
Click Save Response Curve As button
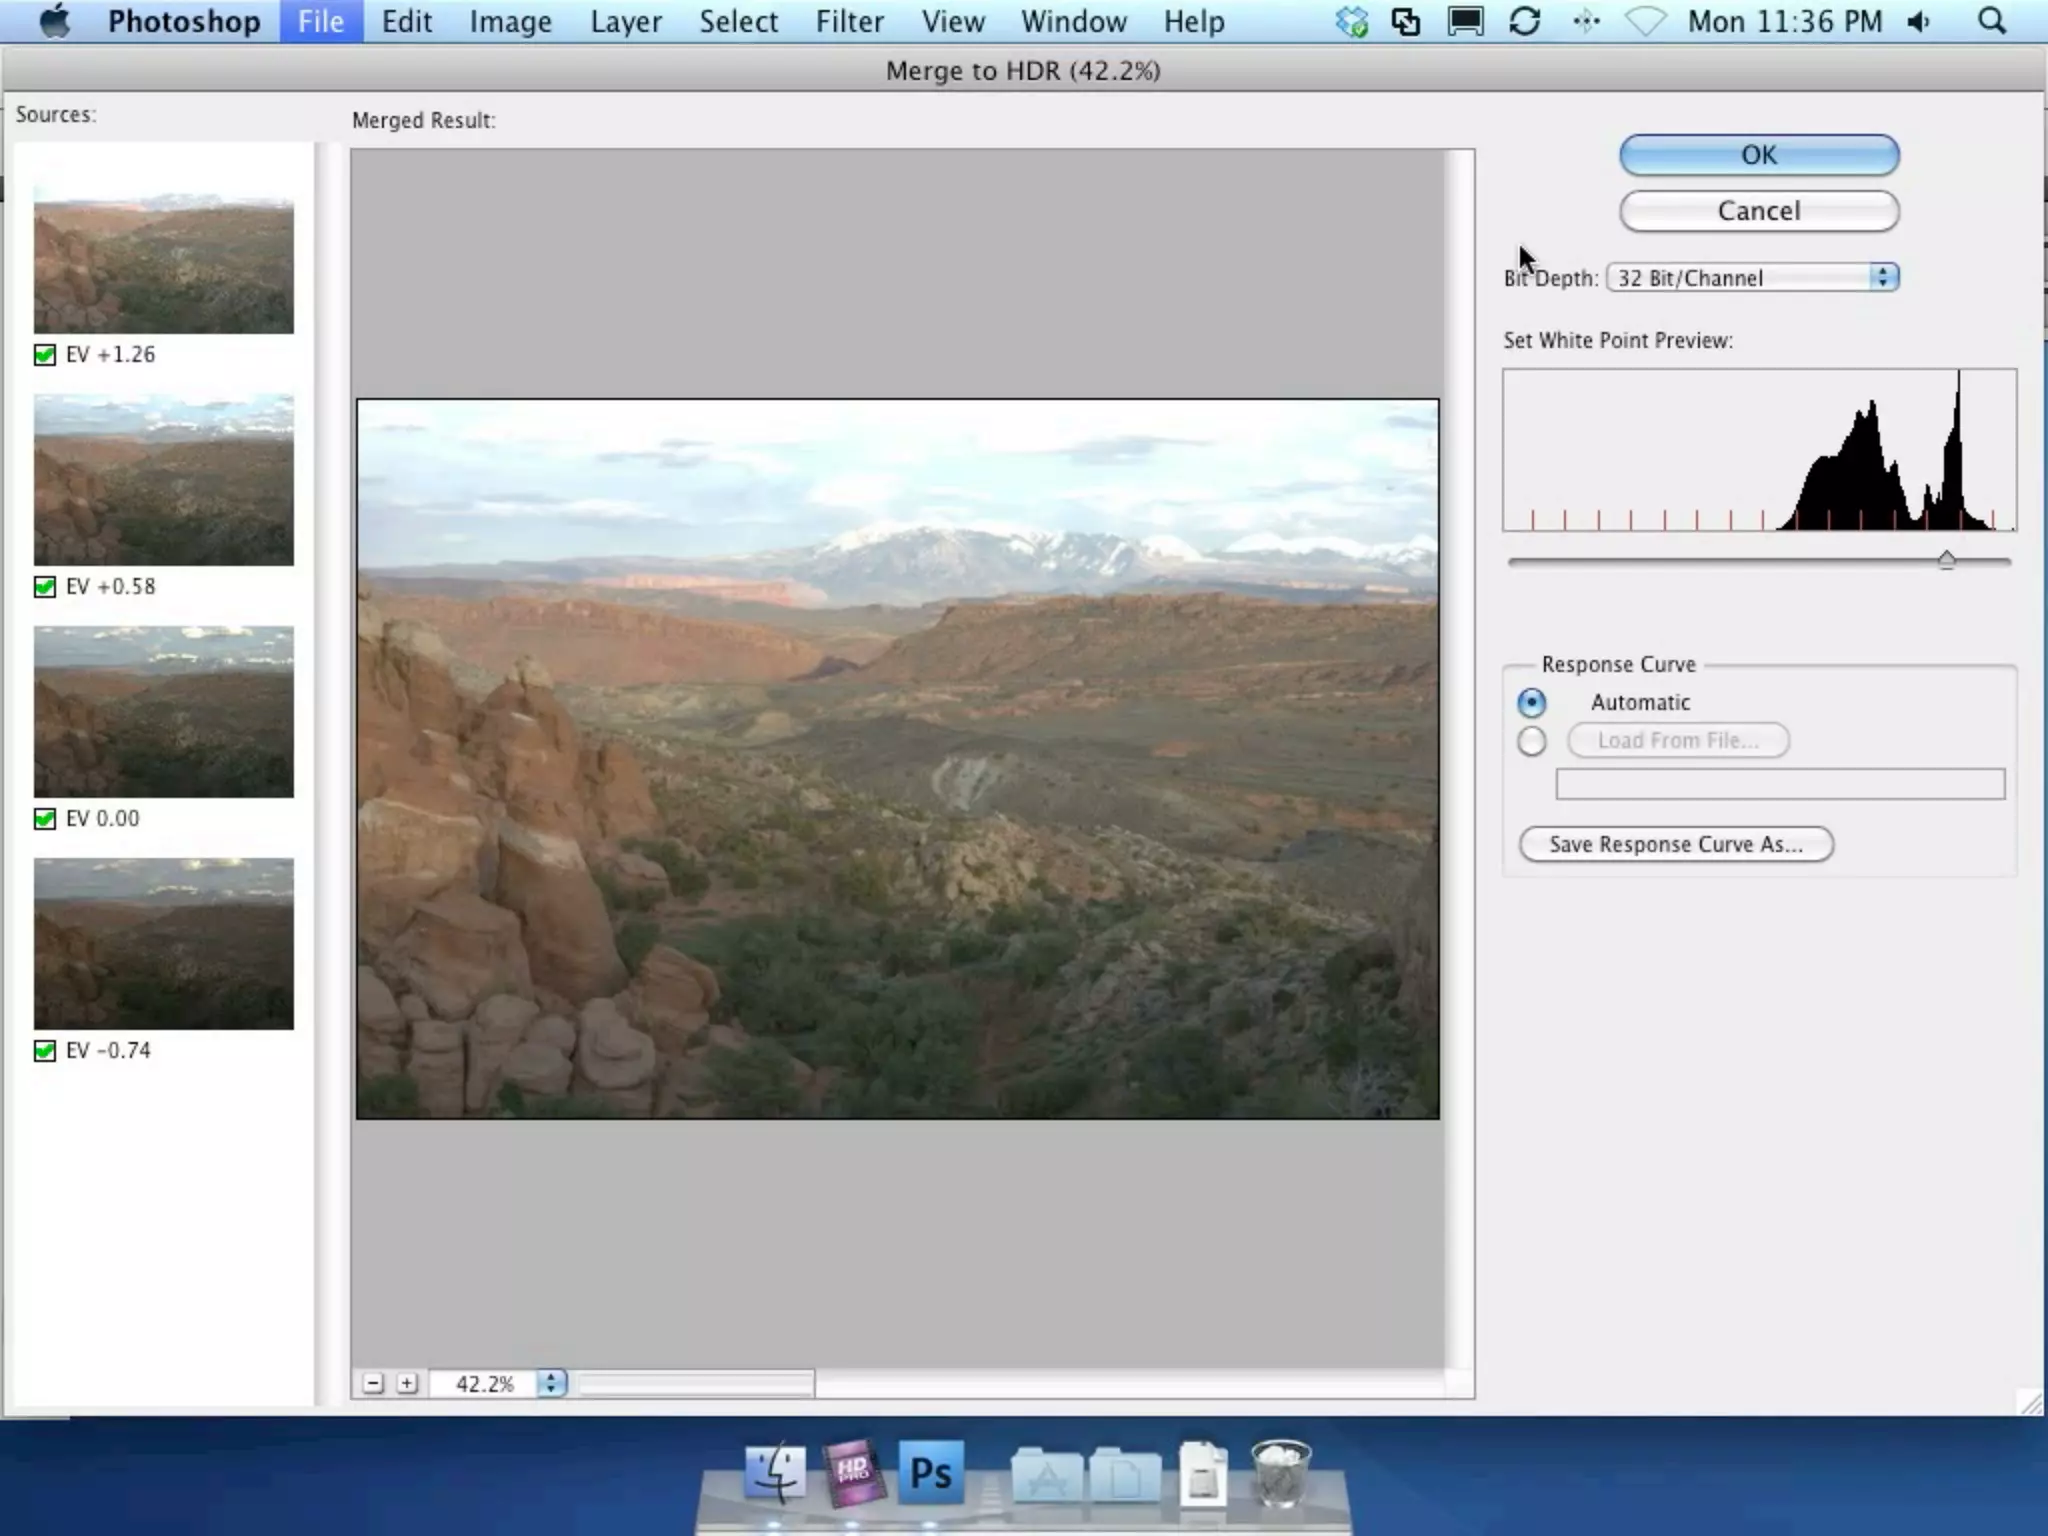tap(1675, 844)
